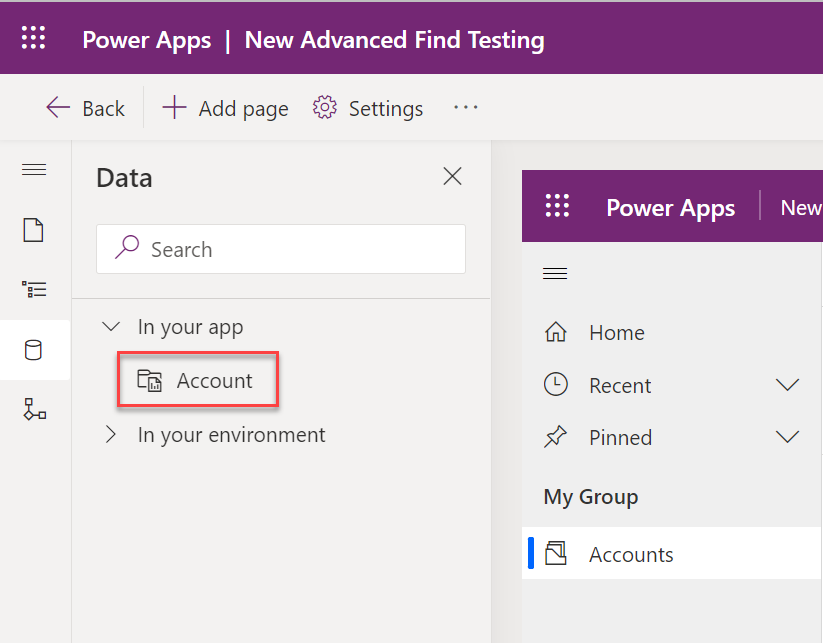Open the Automation flow icon in rail
The image size is (823, 643).
tap(35, 409)
